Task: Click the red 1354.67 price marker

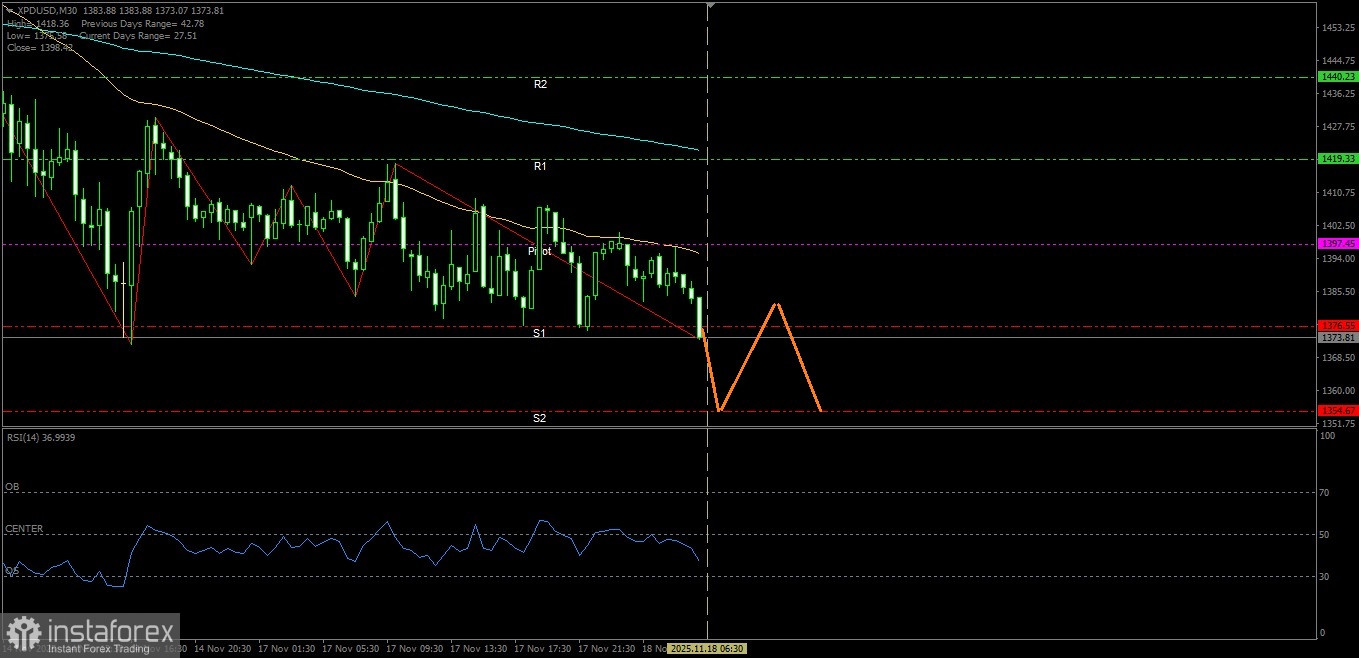Action: 1337,410
